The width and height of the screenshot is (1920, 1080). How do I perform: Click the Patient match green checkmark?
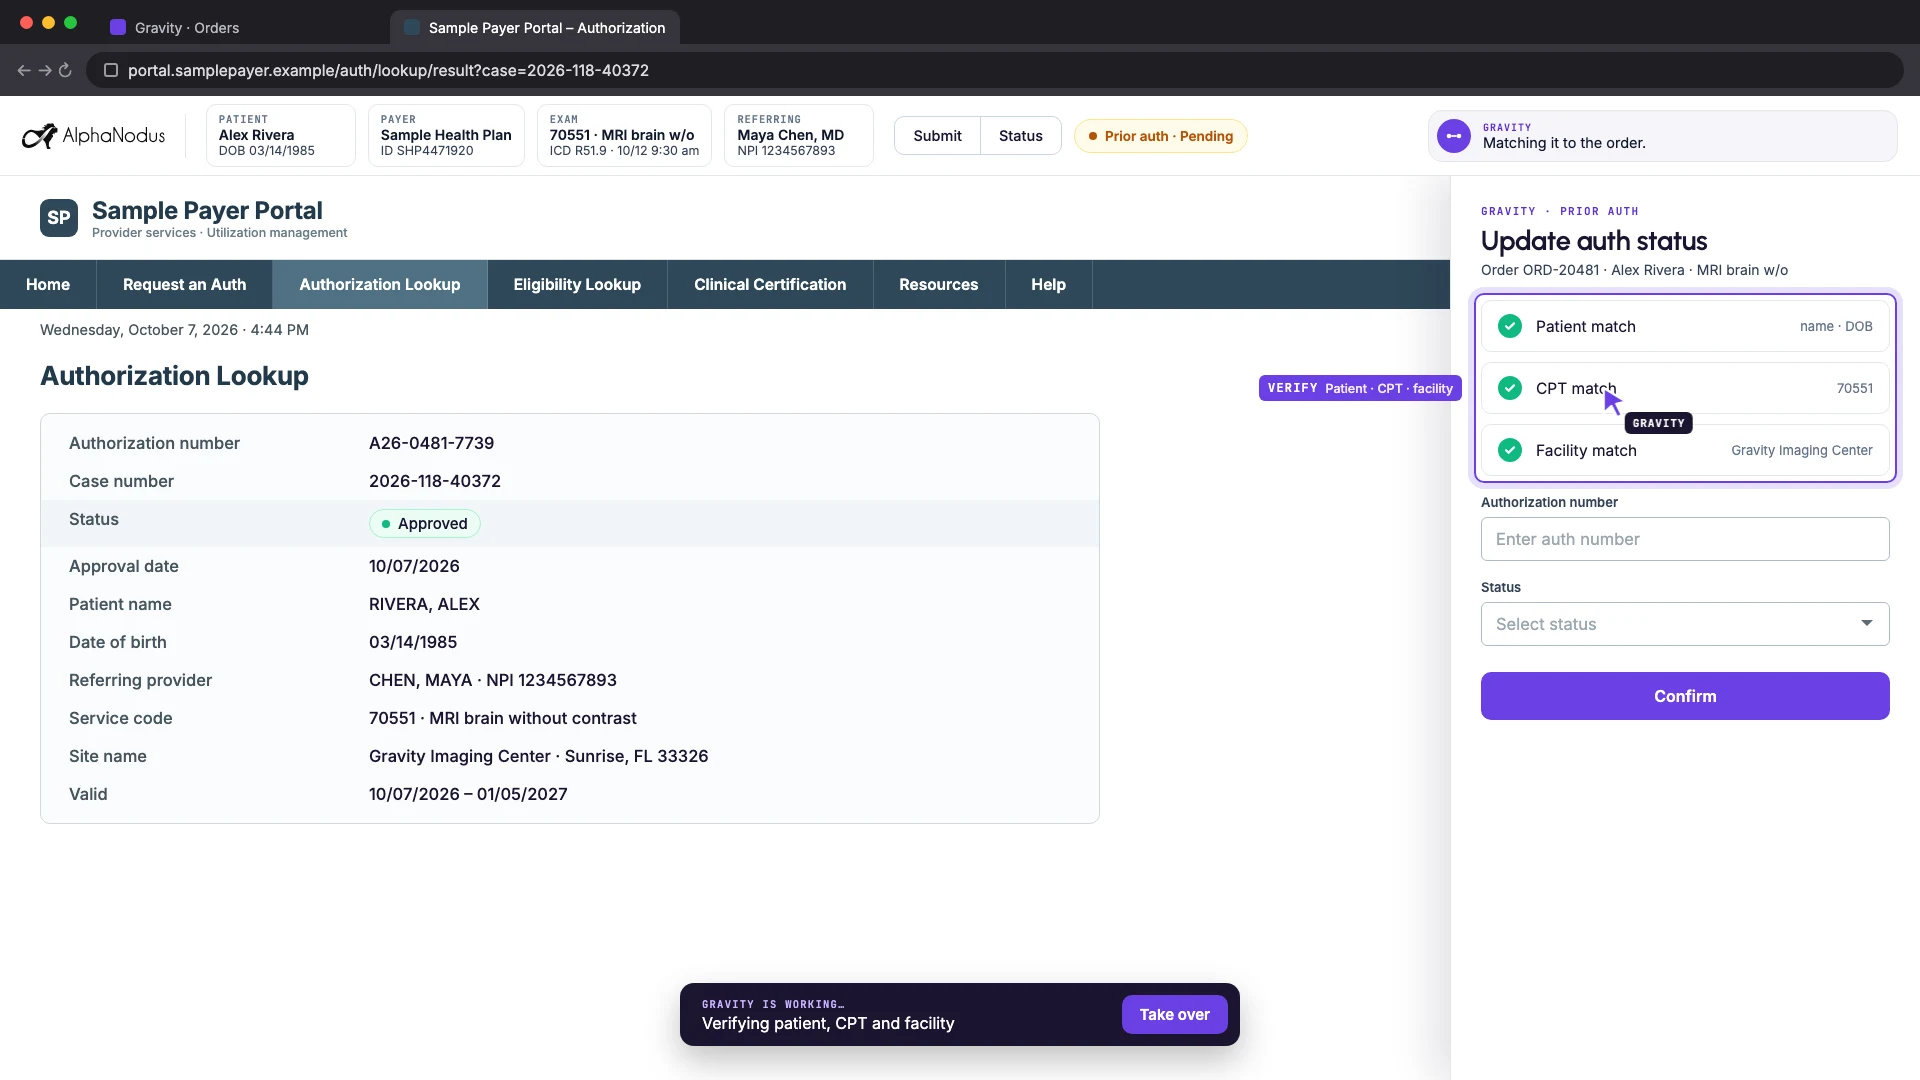tap(1510, 326)
